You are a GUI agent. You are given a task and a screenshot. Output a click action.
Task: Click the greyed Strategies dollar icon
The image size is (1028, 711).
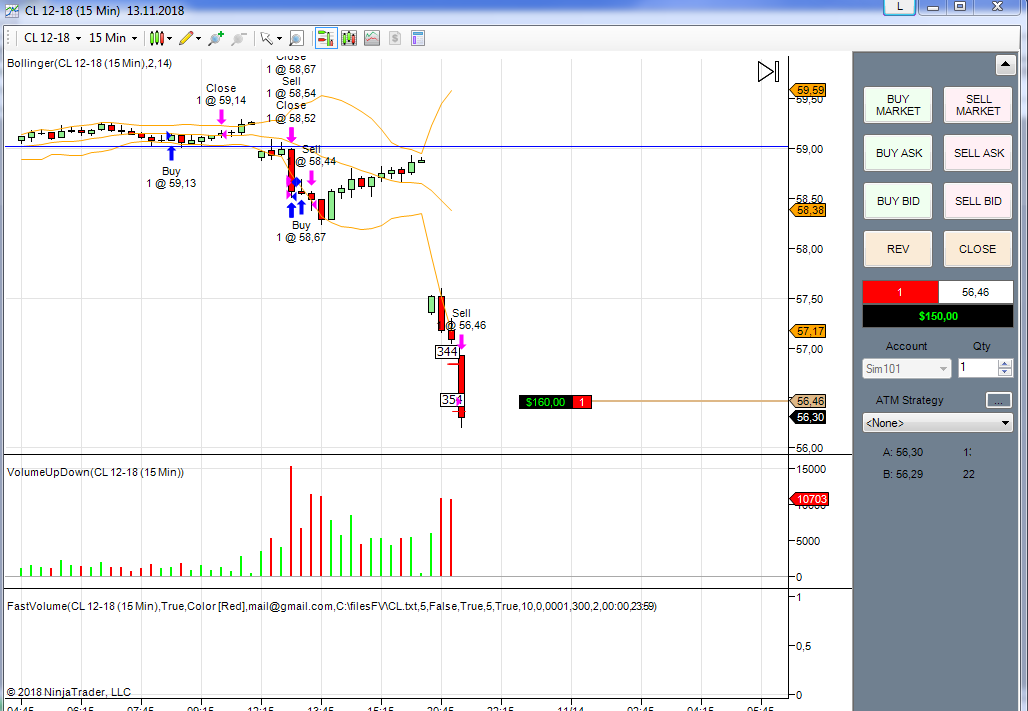tap(395, 38)
